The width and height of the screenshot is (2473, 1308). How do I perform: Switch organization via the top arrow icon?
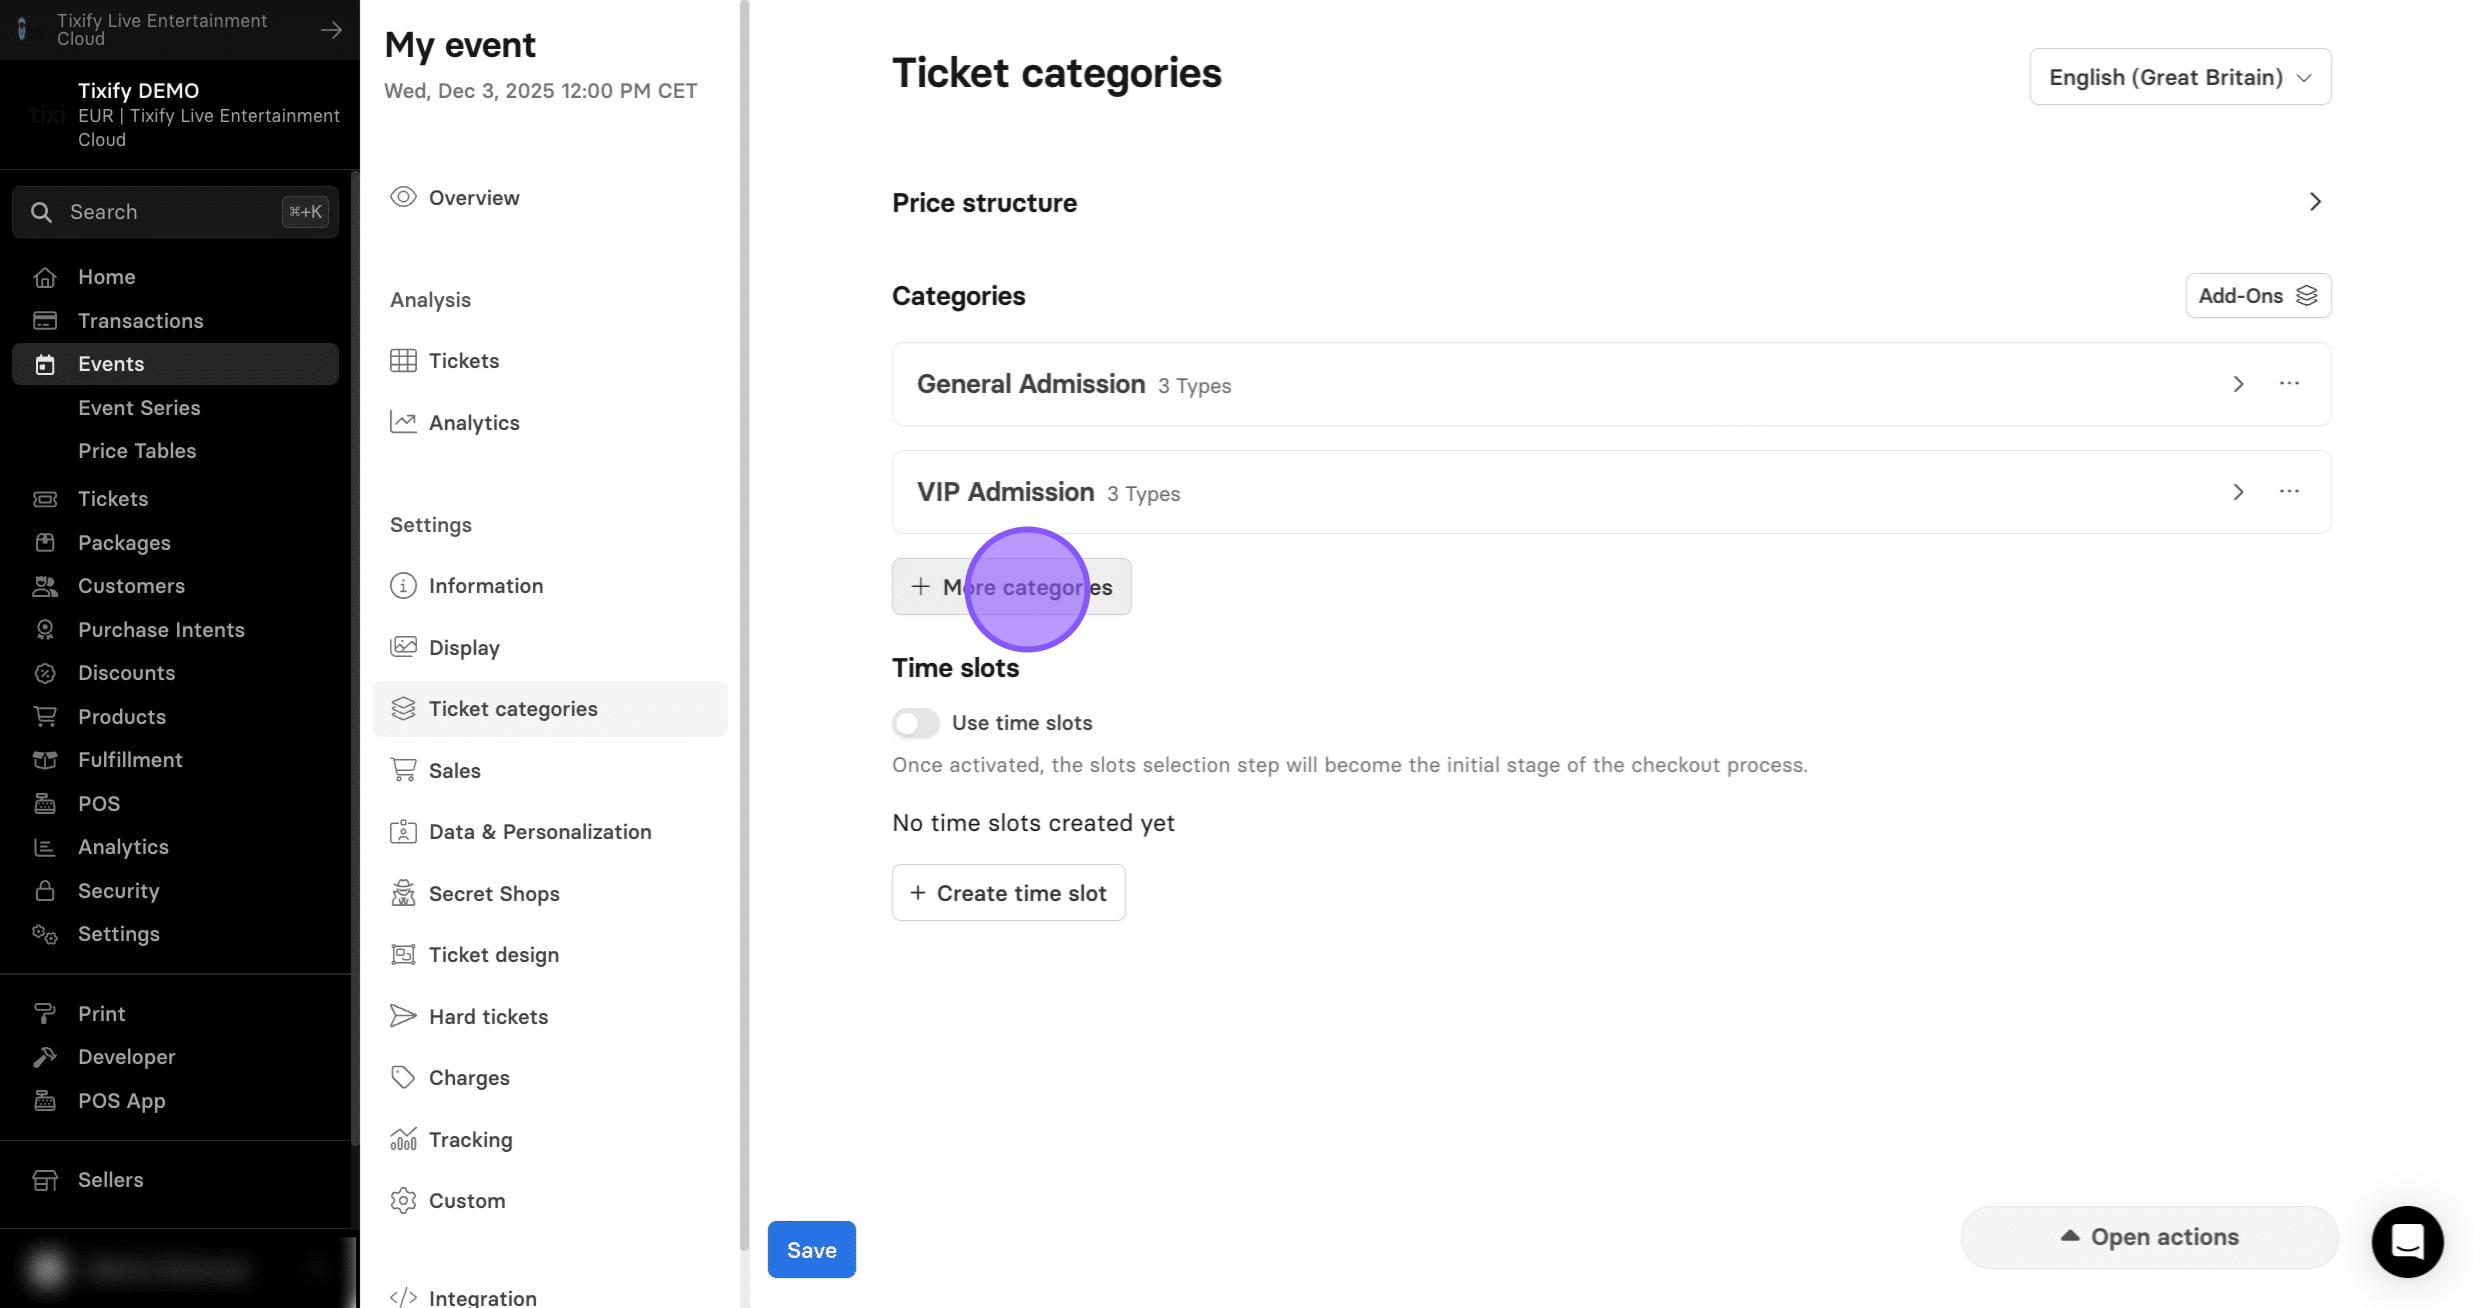tap(331, 30)
